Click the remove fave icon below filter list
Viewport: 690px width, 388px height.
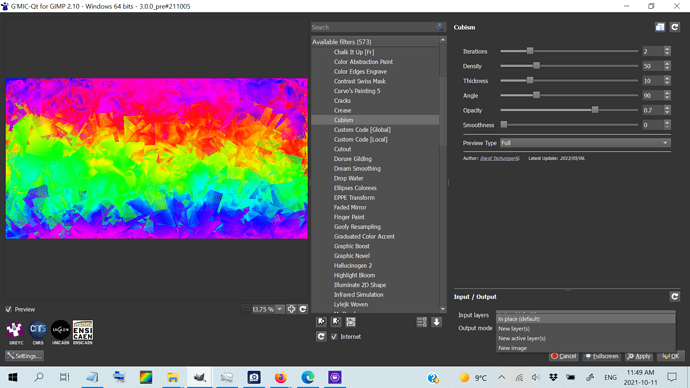[336, 322]
